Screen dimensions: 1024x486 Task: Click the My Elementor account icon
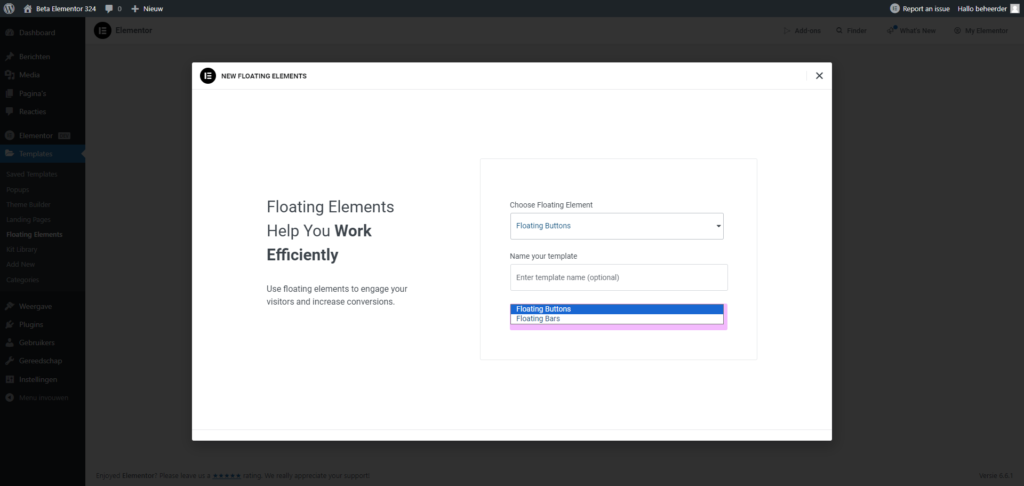pos(957,31)
